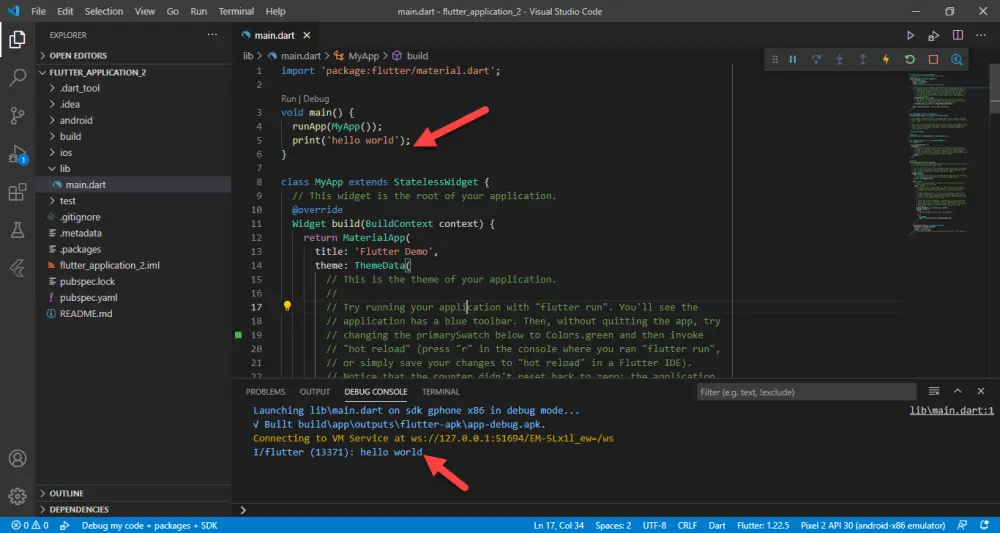Restart the debug session
This screenshot has width=1000, height=533.
pos(910,59)
